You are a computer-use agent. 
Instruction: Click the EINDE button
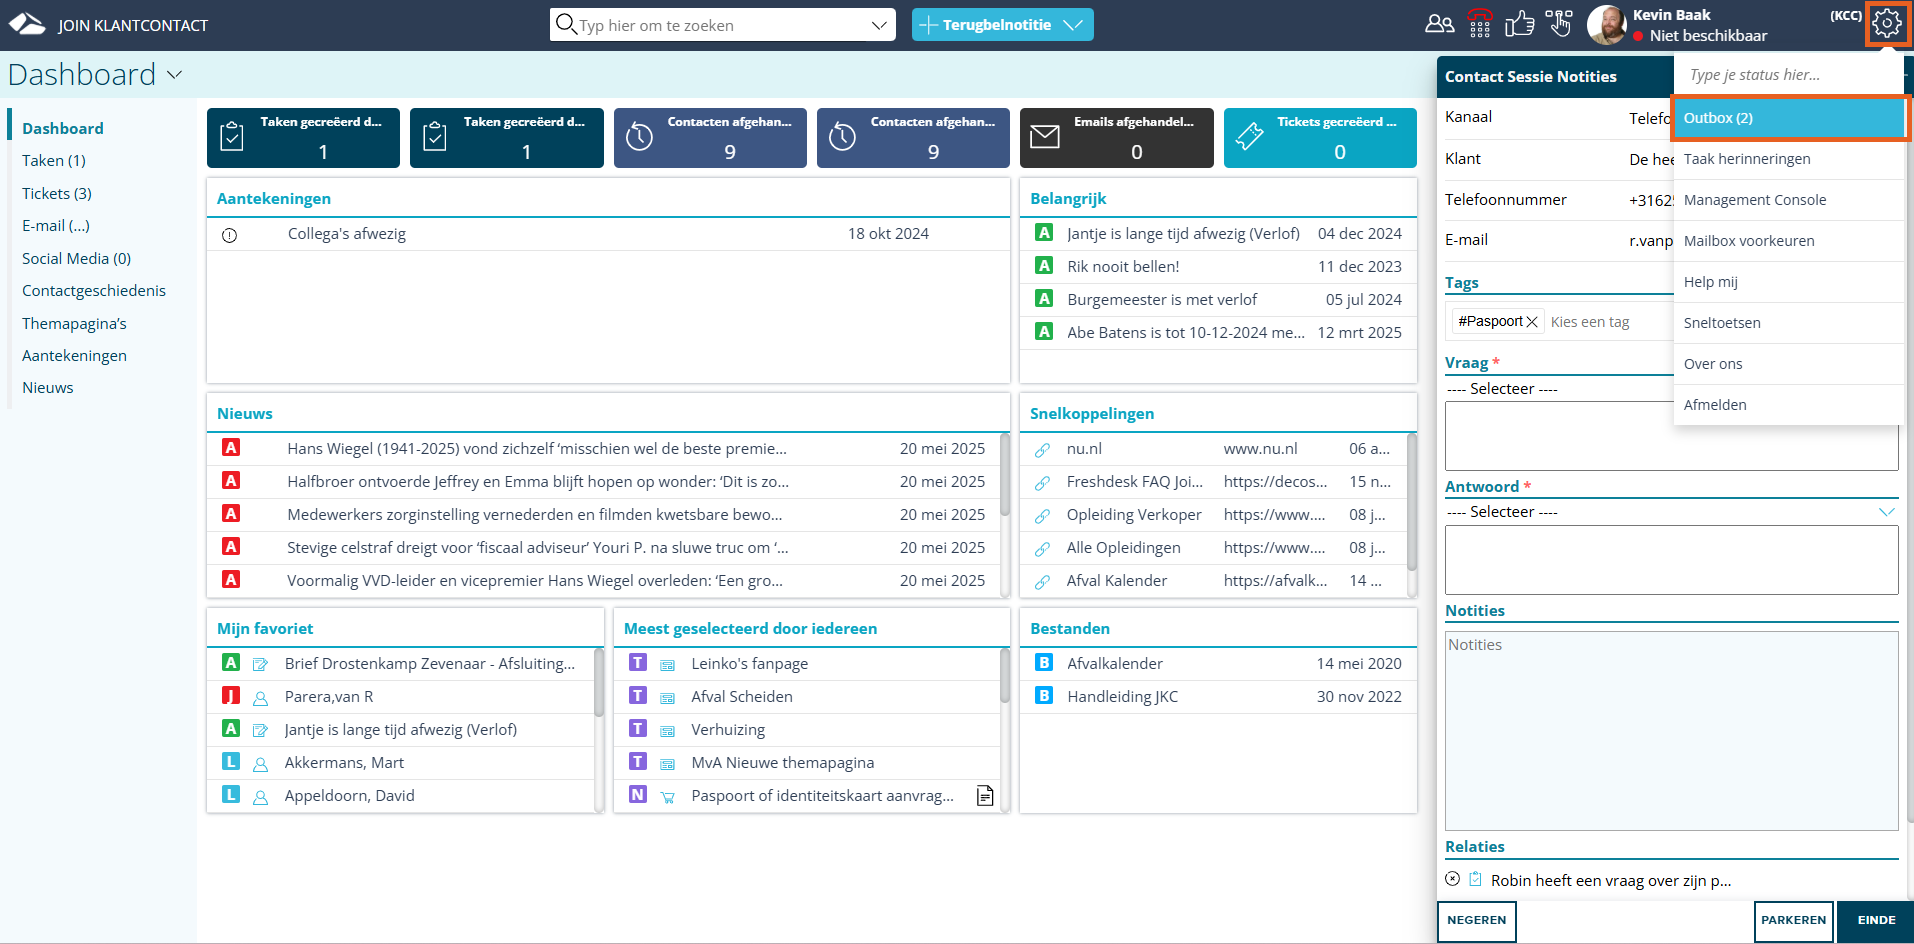[x=1876, y=921]
